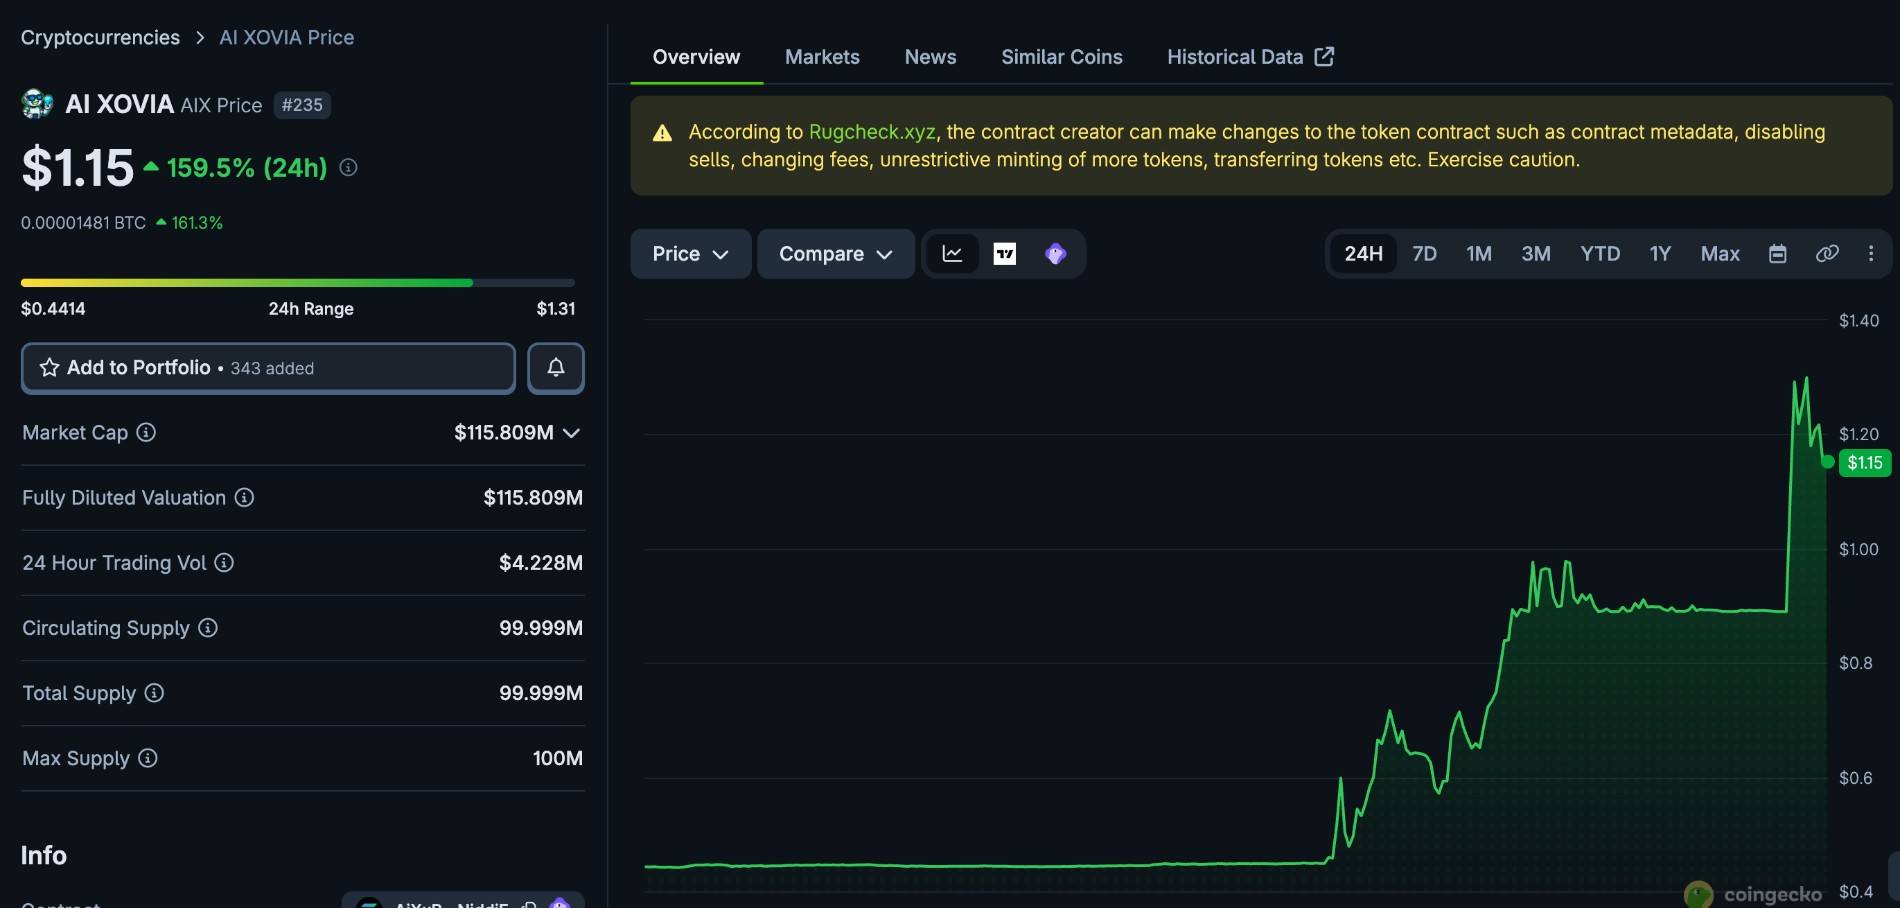Click the warning triangle icon in the banner
This screenshot has height=908, width=1900.
pos(662,133)
